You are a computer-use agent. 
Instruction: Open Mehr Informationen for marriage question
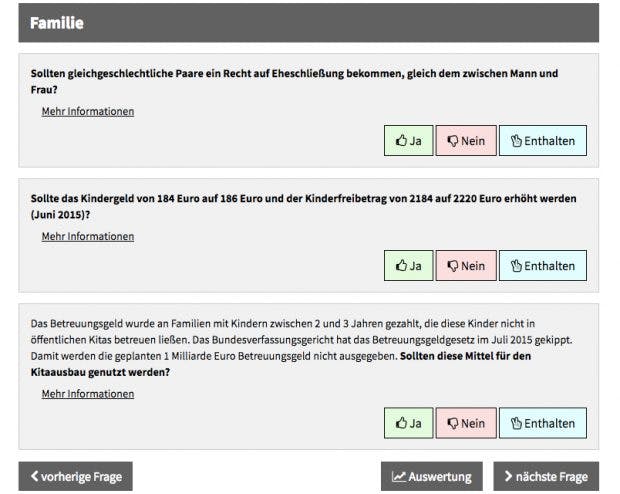point(88,112)
